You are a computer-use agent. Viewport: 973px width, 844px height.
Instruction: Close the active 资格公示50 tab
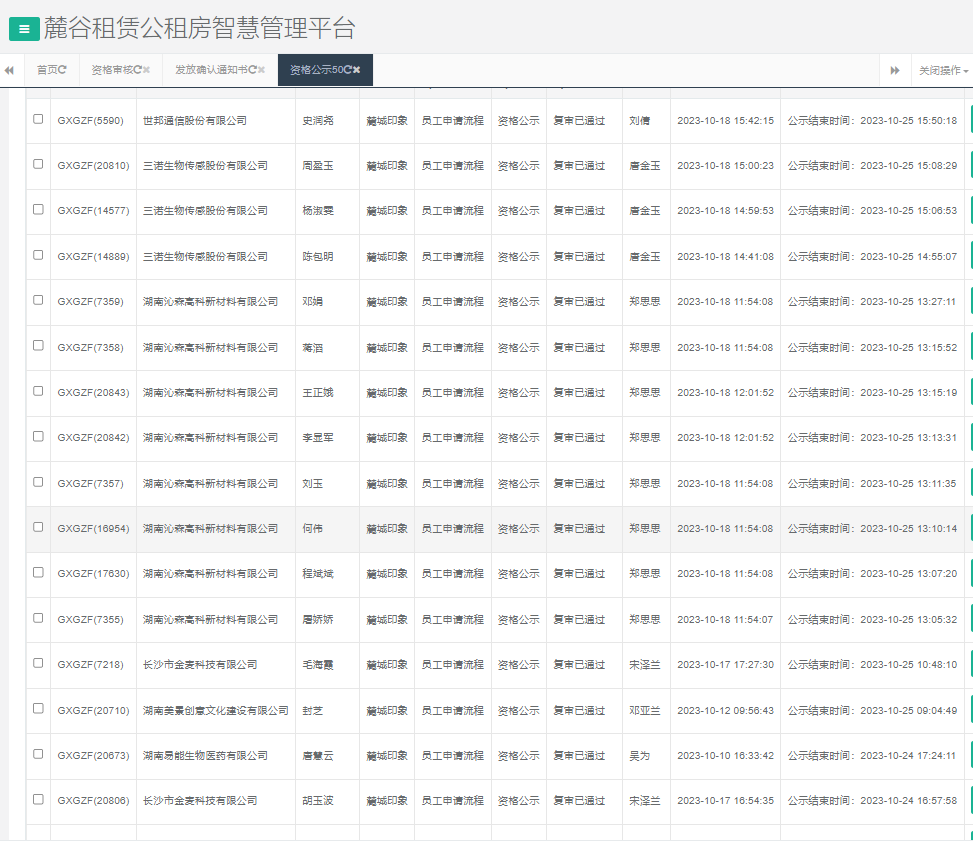[356, 70]
